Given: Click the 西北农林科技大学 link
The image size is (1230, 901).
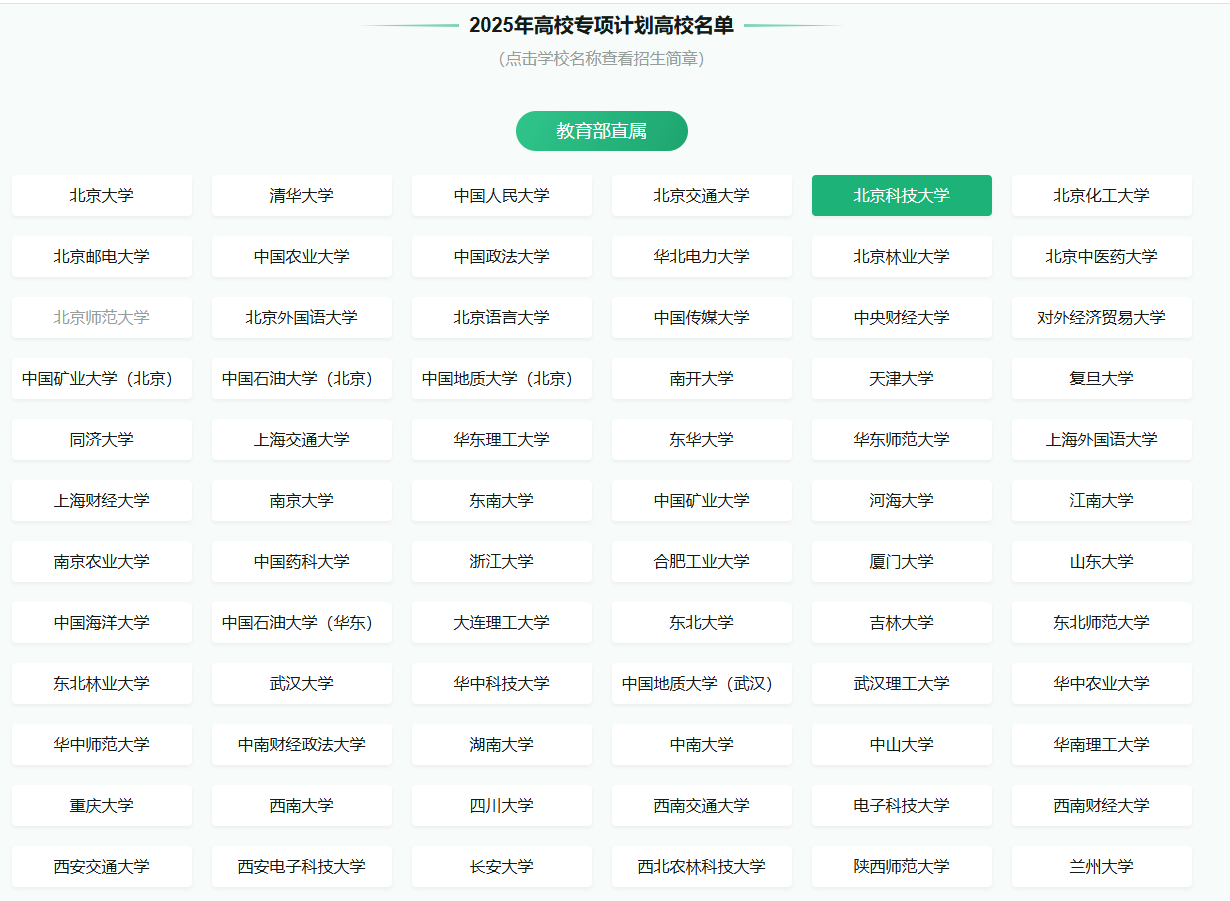Looking at the screenshot, I should coord(701,867).
